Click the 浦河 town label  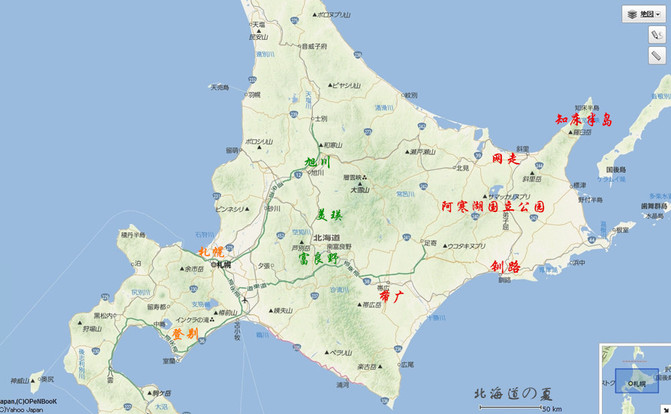[x=342, y=385]
